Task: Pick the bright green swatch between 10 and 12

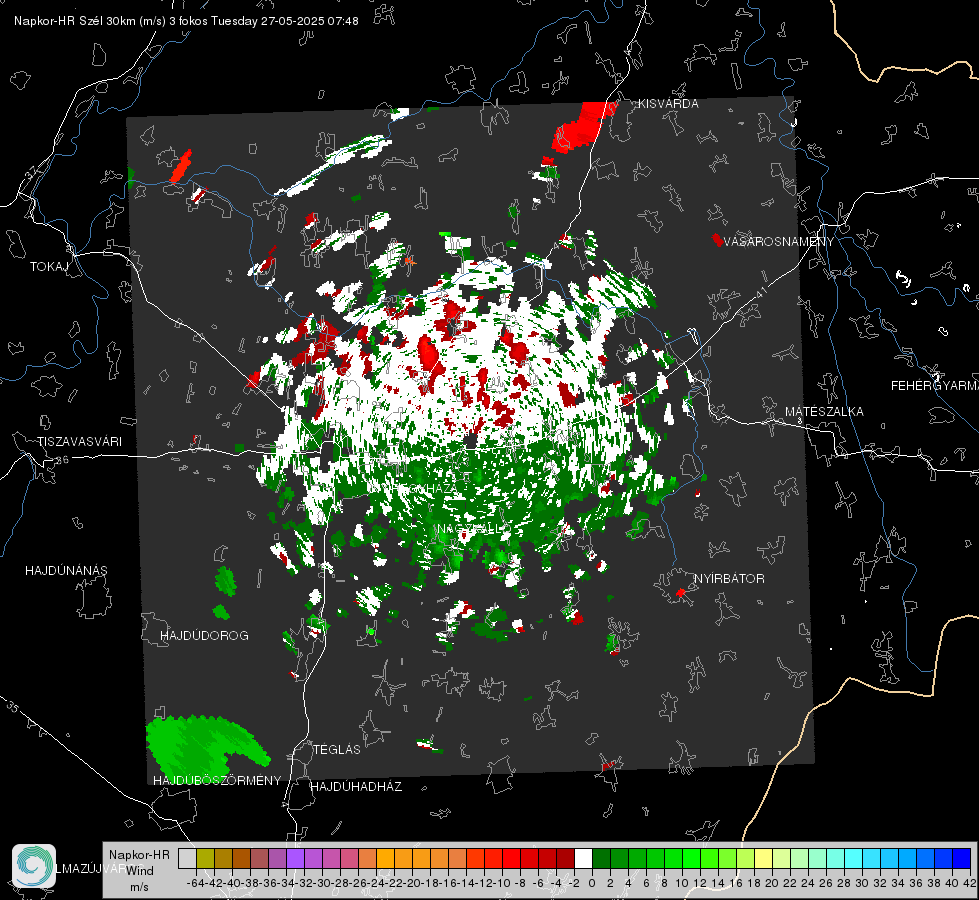Action: tap(691, 858)
